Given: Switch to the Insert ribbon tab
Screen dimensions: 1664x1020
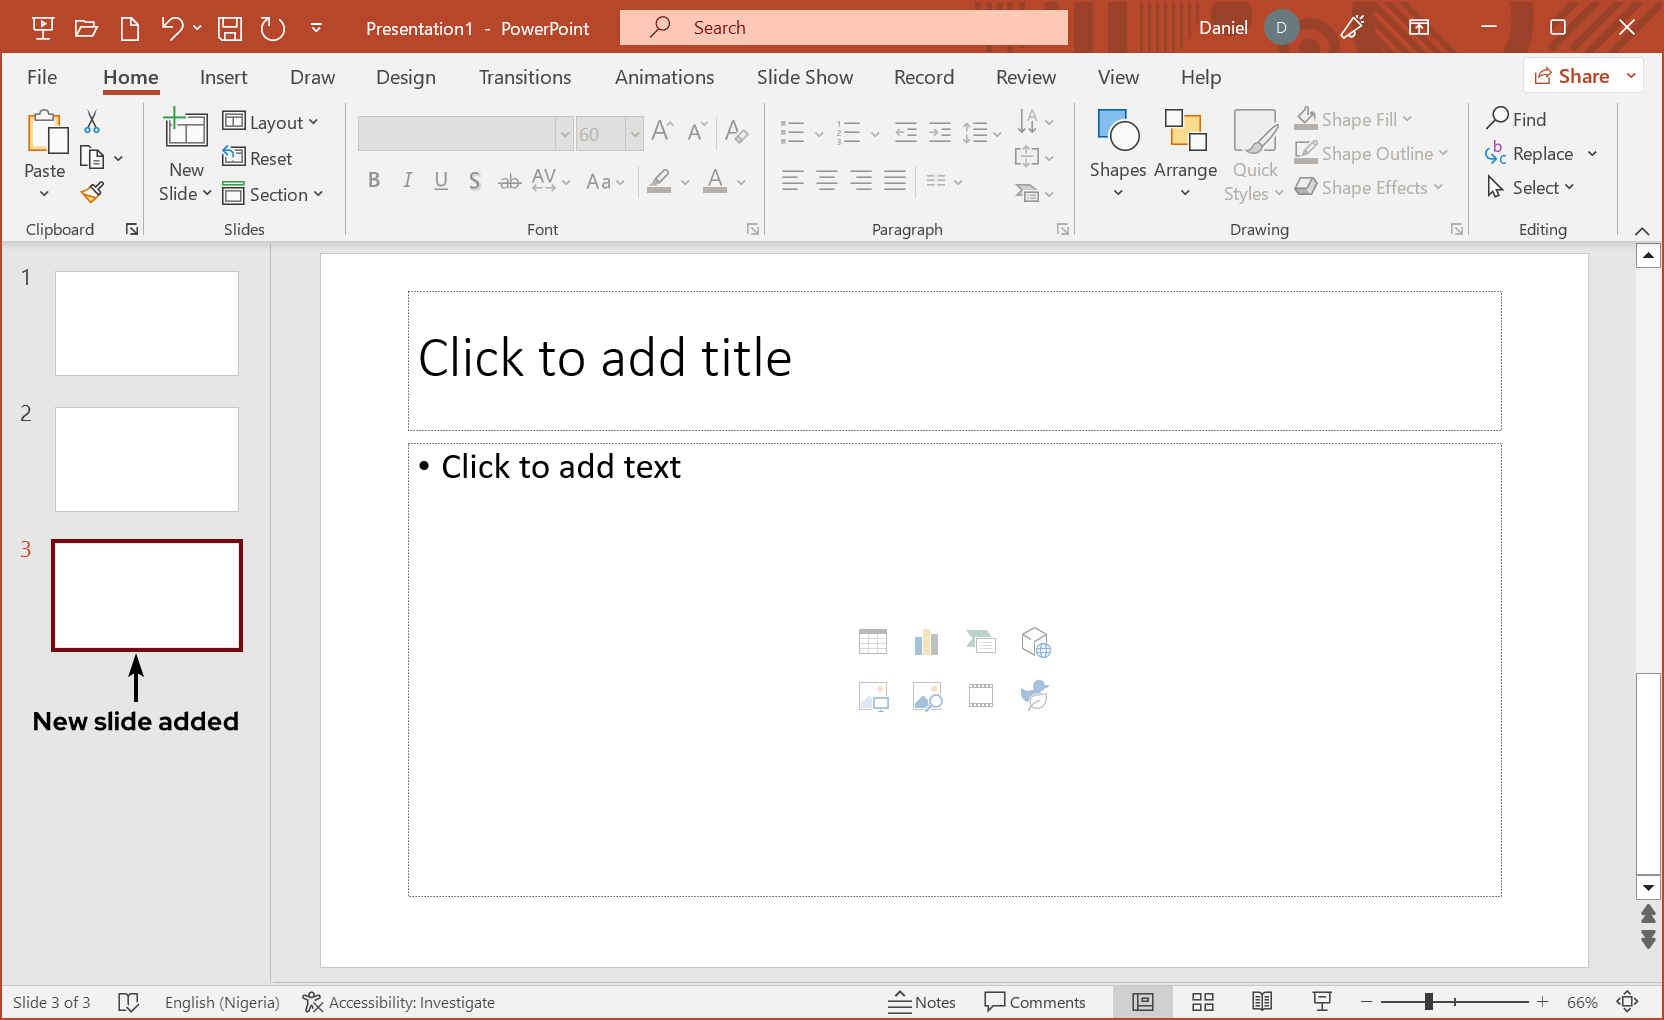Looking at the screenshot, I should pyautogui.click(x=223, y=77).
